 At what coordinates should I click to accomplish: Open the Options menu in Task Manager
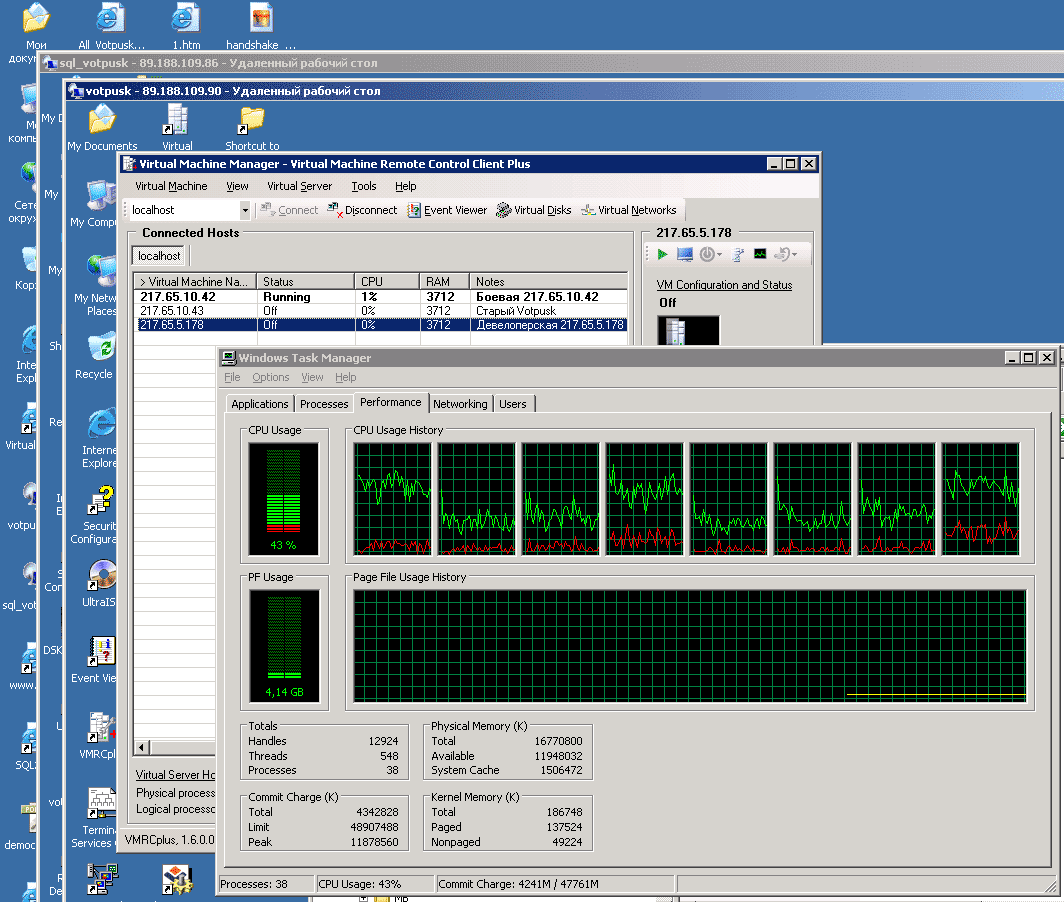point(271,377)
